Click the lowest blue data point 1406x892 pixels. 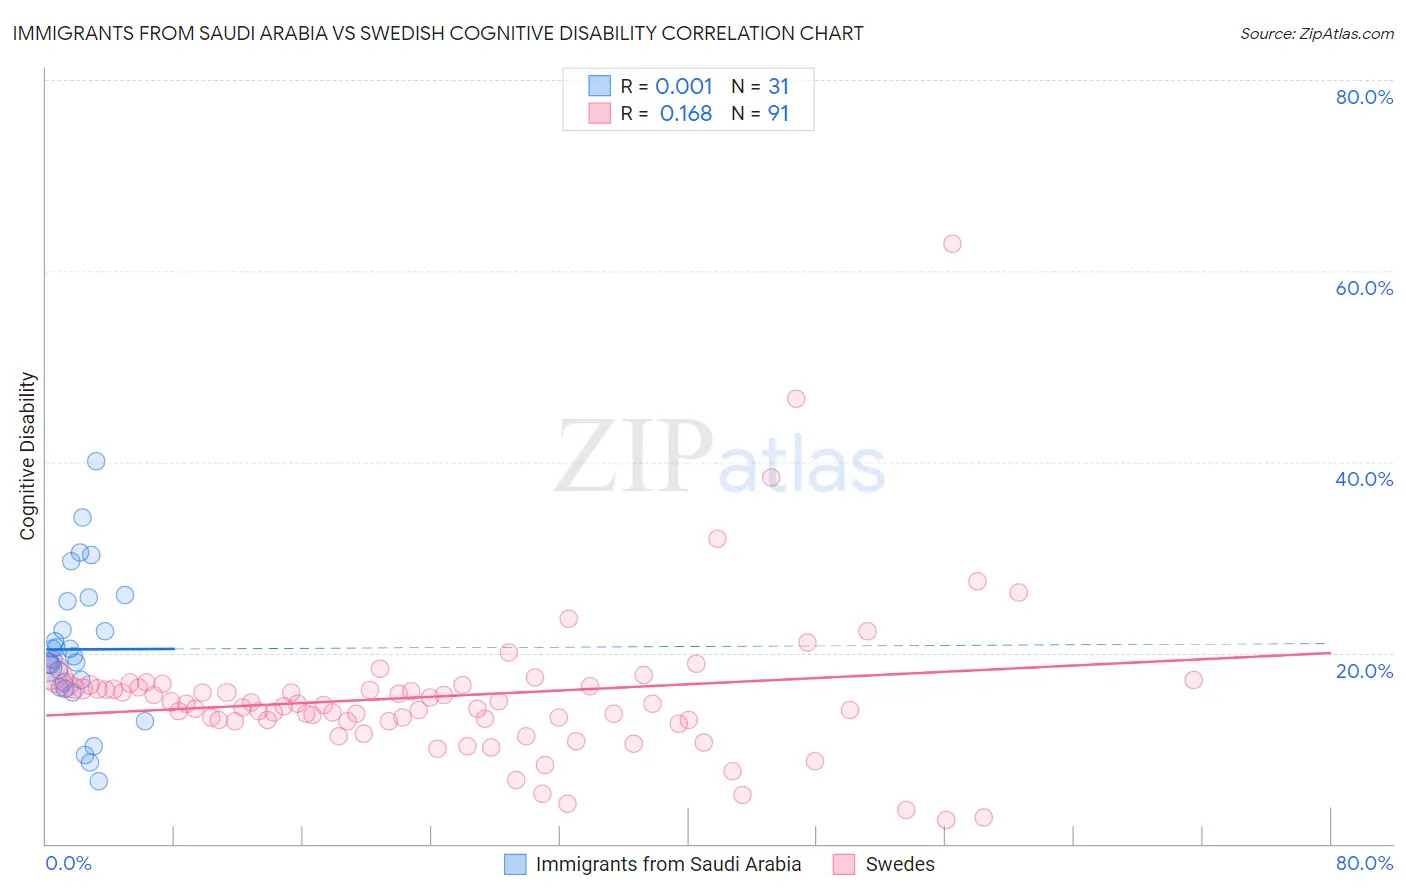click(98, 781)
